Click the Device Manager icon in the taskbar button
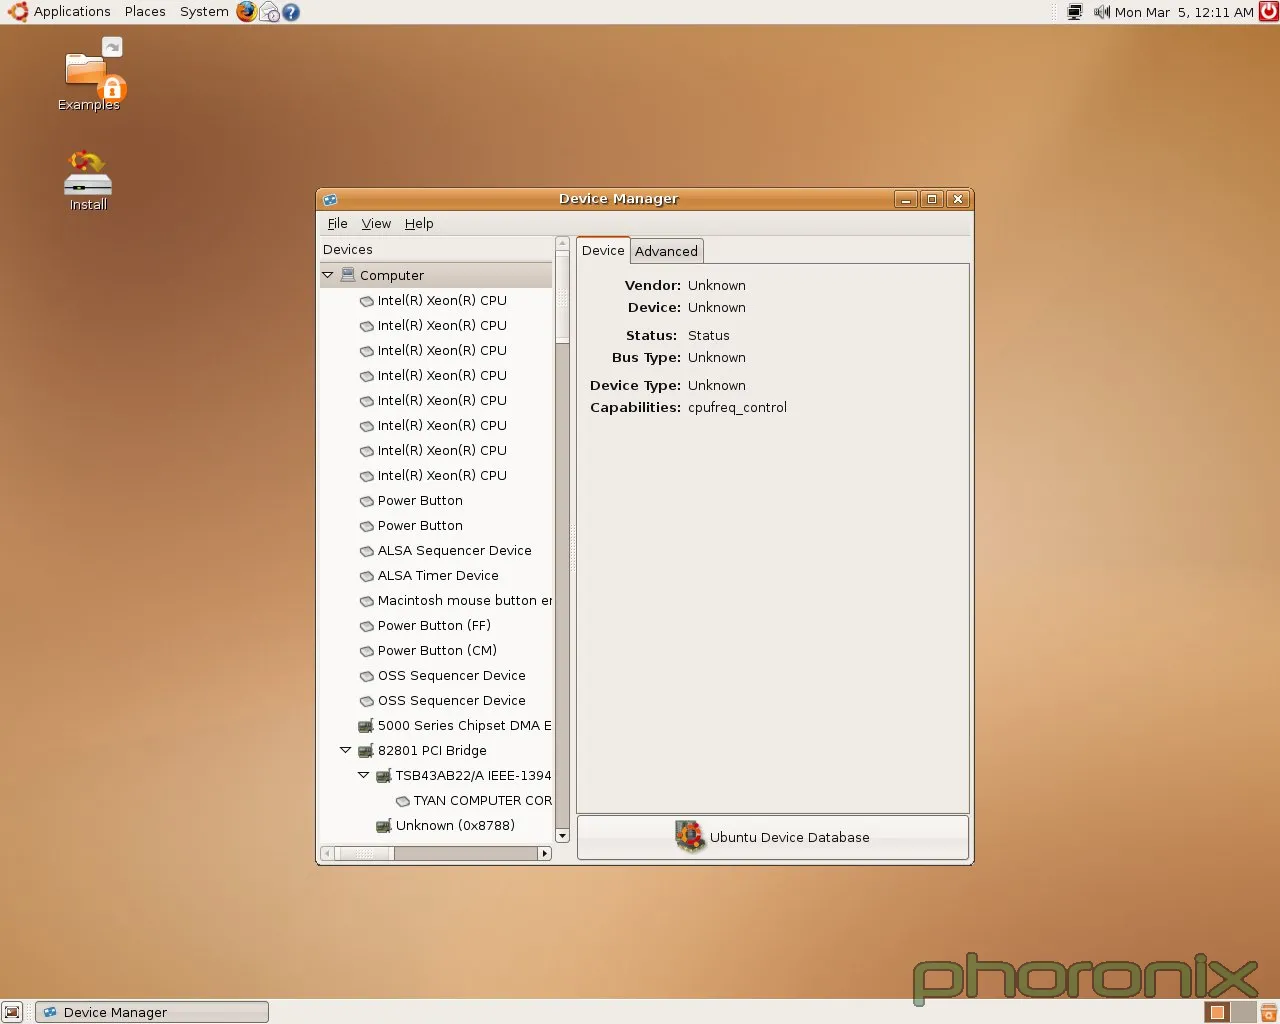 [50, 1012]
